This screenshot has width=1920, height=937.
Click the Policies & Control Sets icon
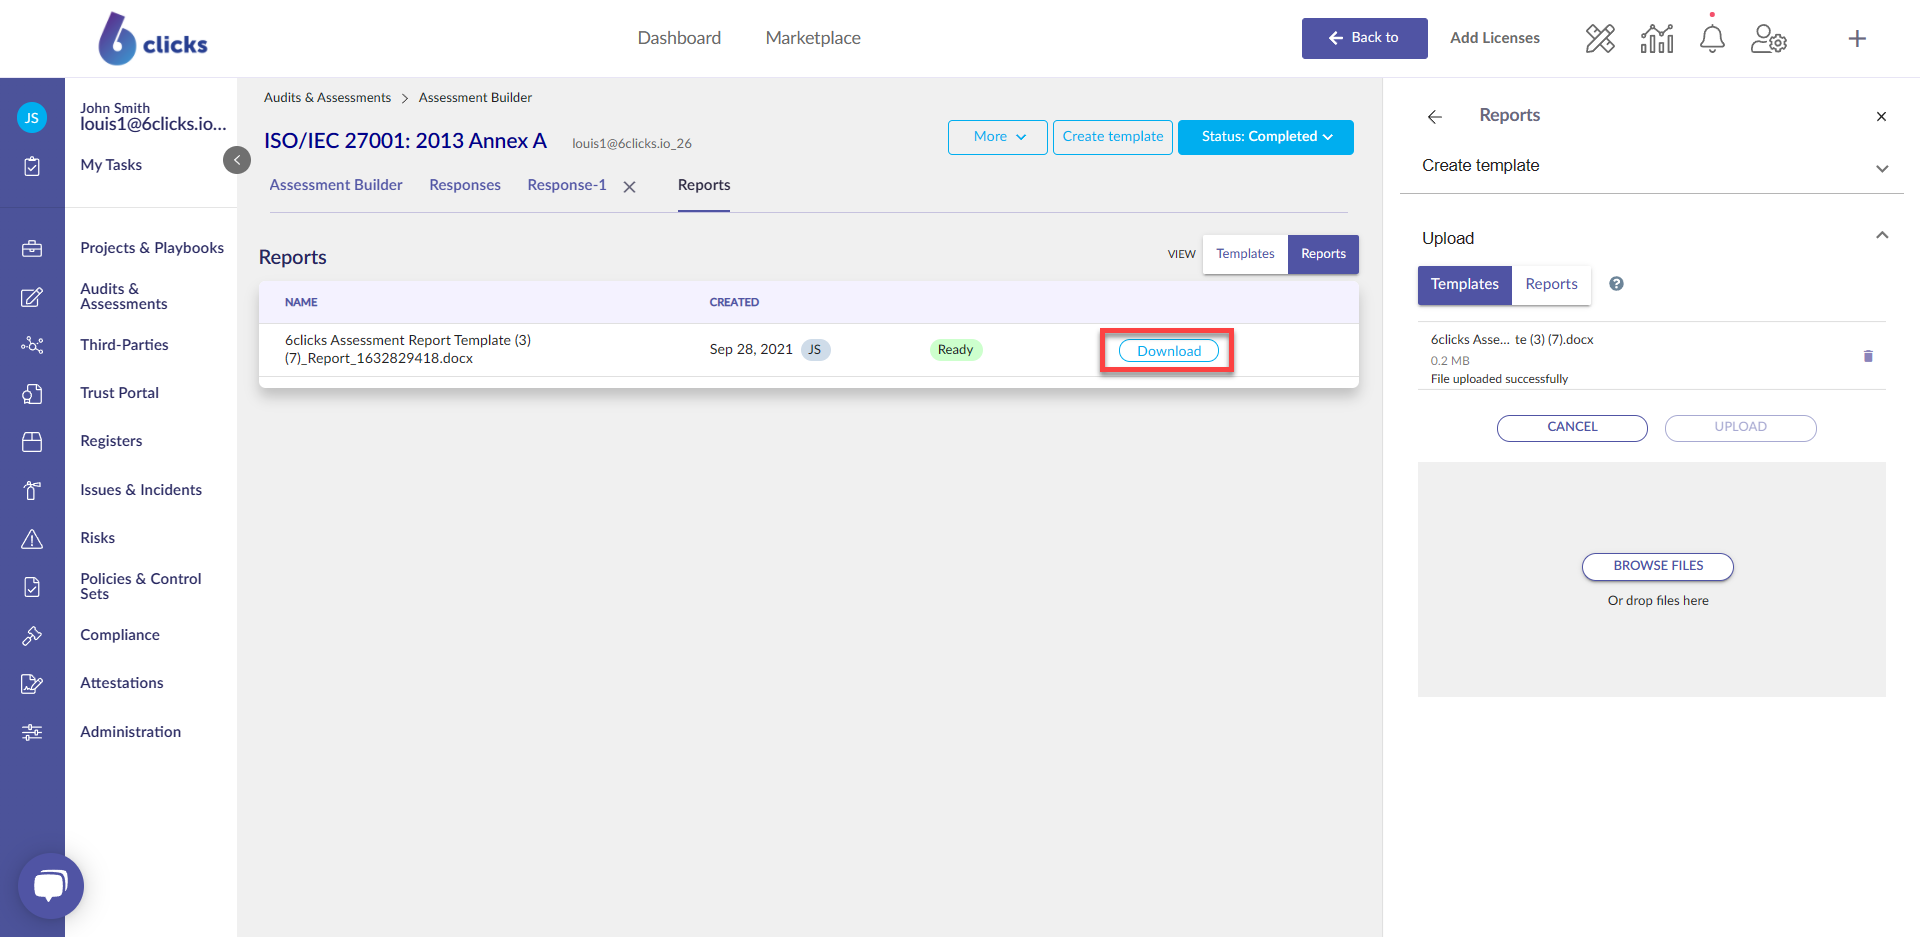pos(32,587)
